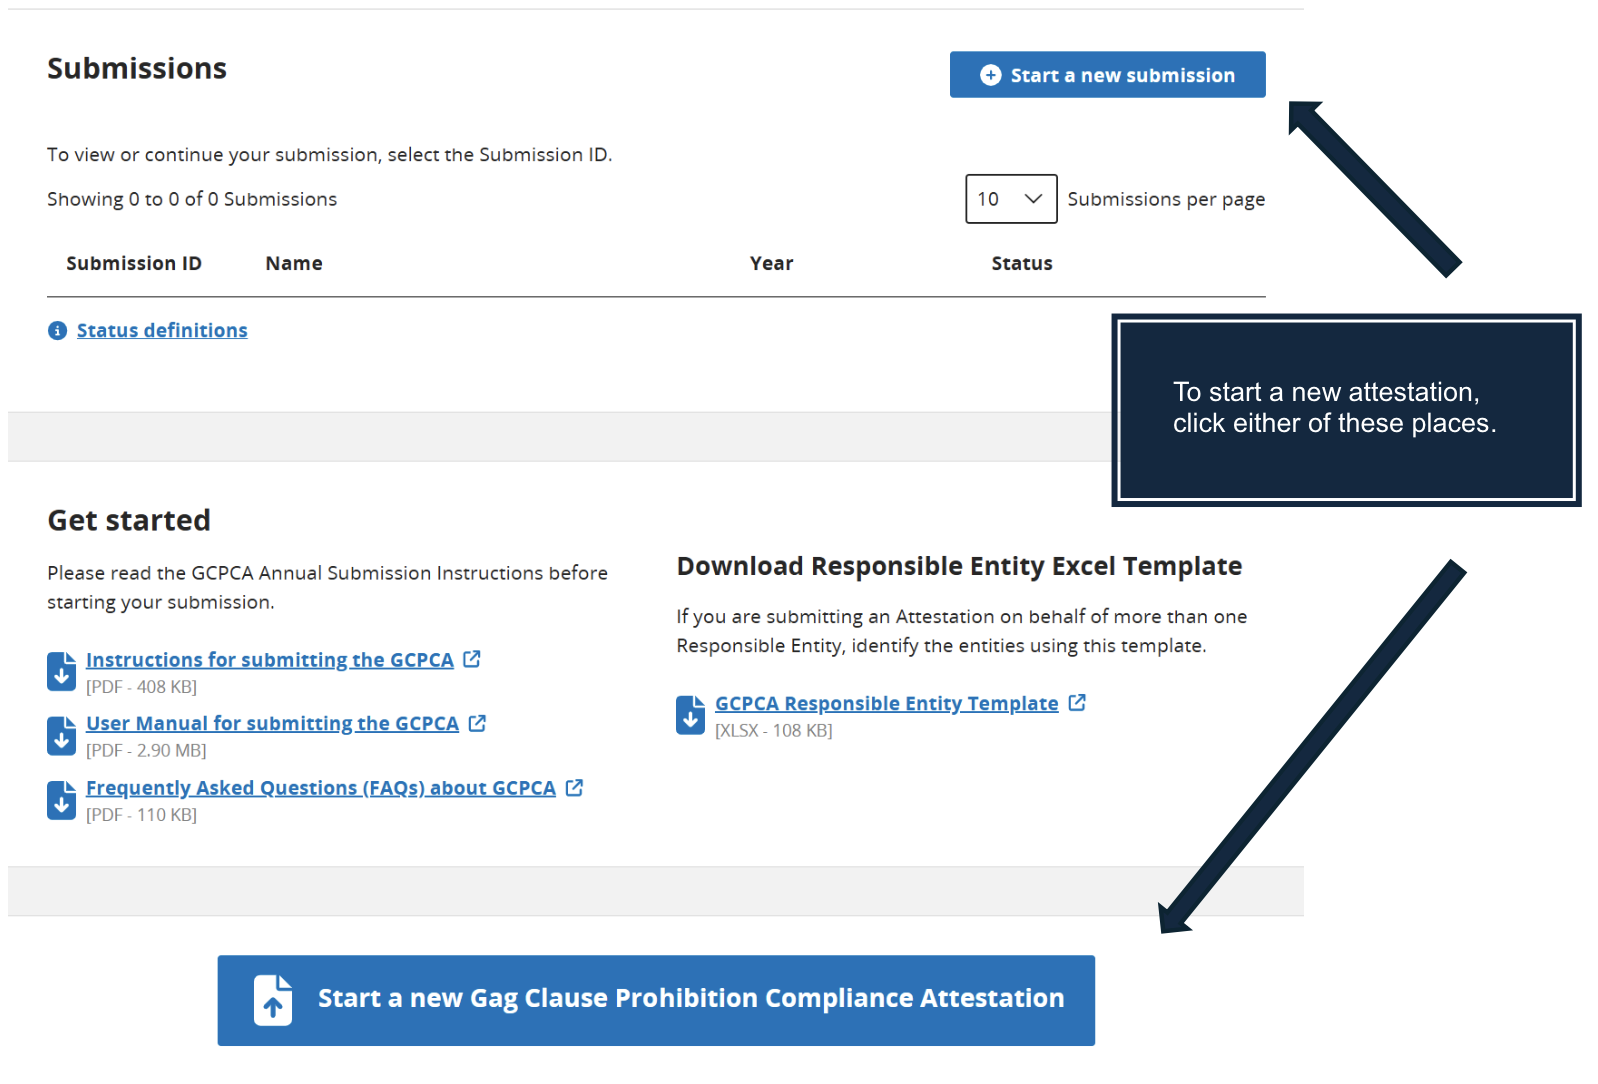1598x1084 pixels.
Task: Open the Submissions per page dropdown
Action: coord(1010,199)
